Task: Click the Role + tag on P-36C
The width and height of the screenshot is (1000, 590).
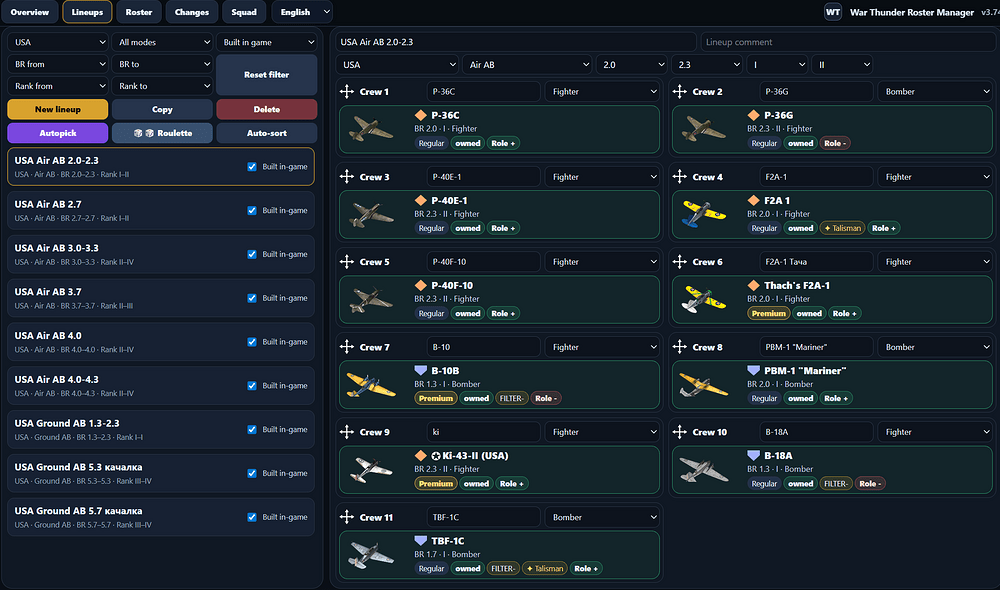Action: click(503, 144)
